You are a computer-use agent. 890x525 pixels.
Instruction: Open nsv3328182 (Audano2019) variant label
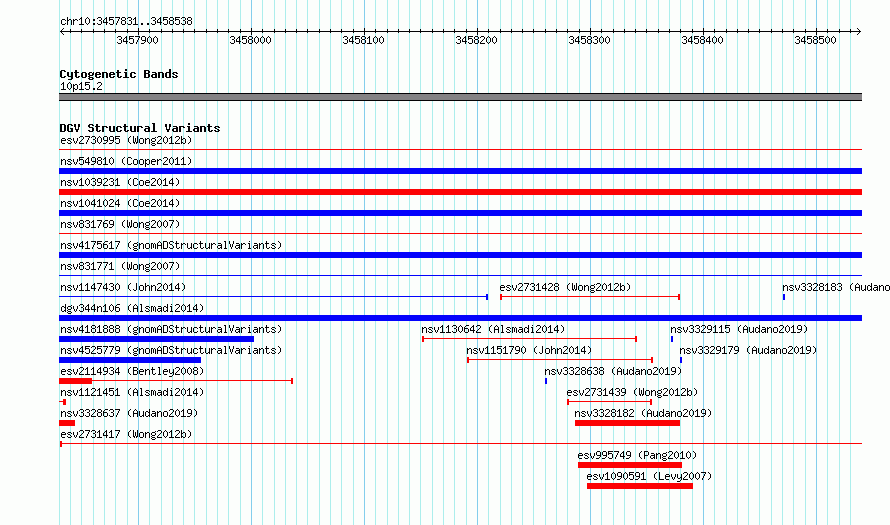point(643,413)
